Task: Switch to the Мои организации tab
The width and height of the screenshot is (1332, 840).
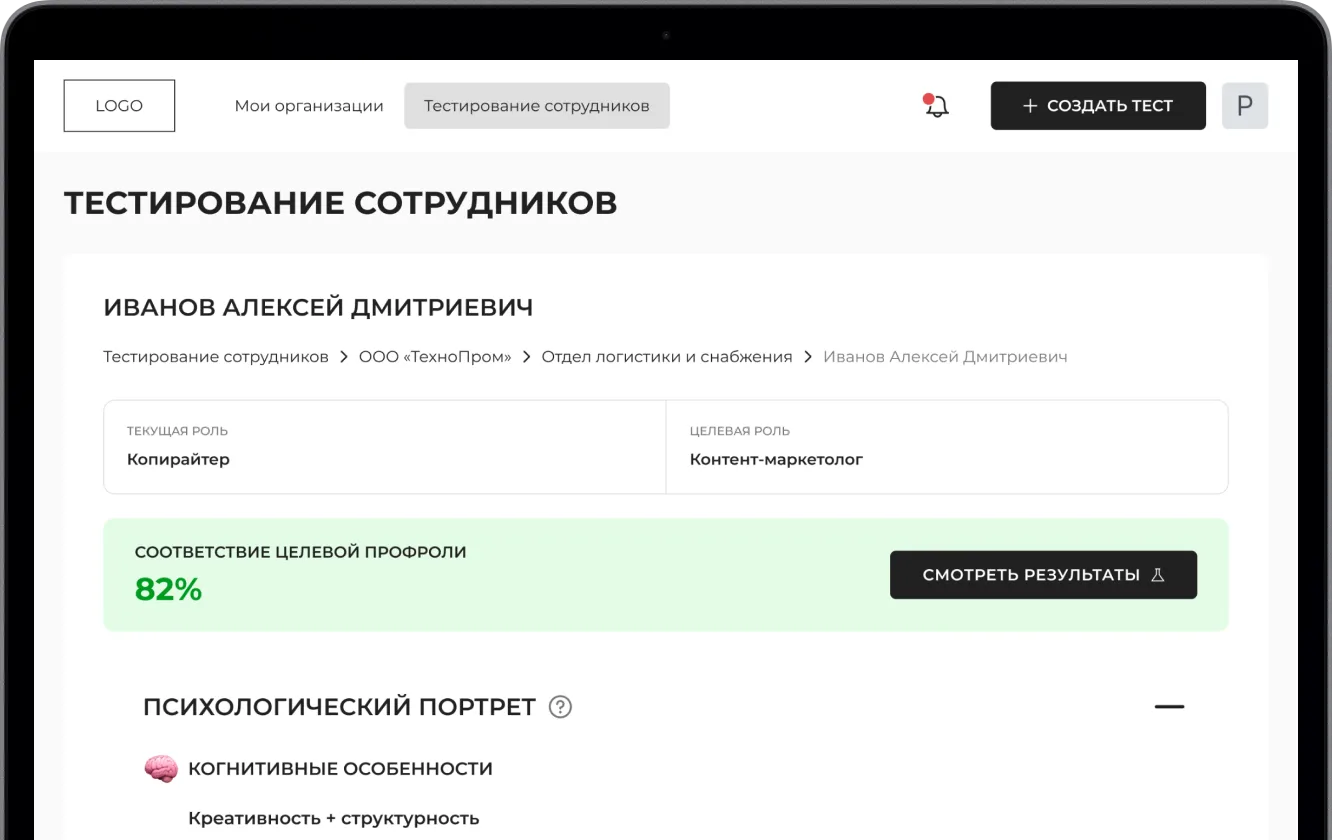Action: [x=309, y=106]
